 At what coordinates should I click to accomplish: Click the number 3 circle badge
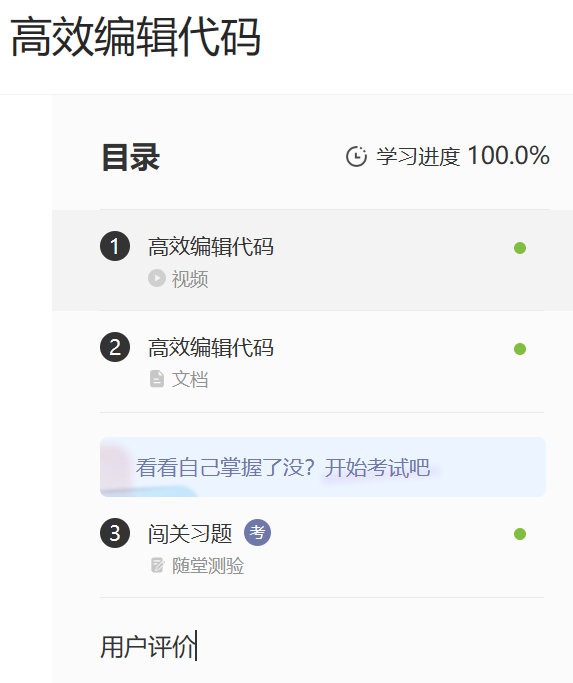[115, 533]
